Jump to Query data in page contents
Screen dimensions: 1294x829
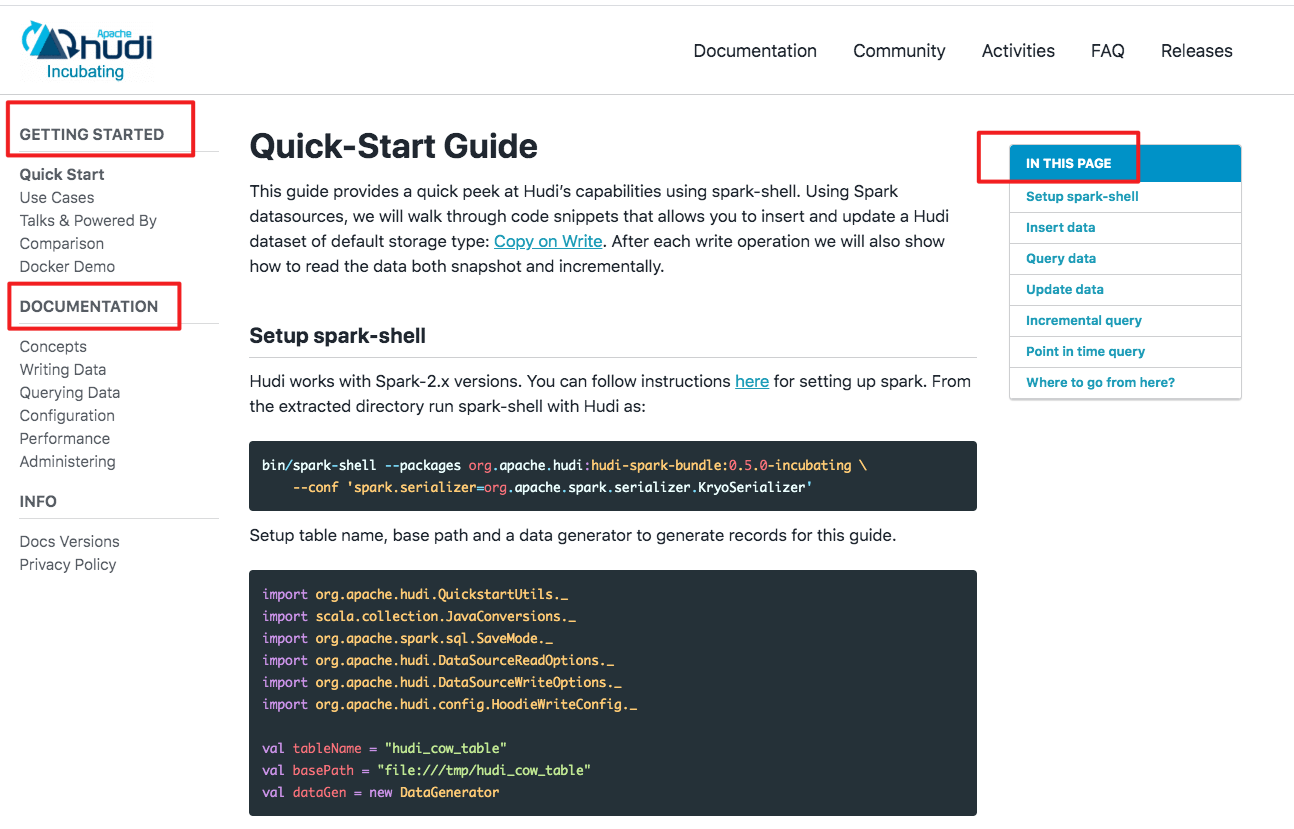tap(1061, 258)
